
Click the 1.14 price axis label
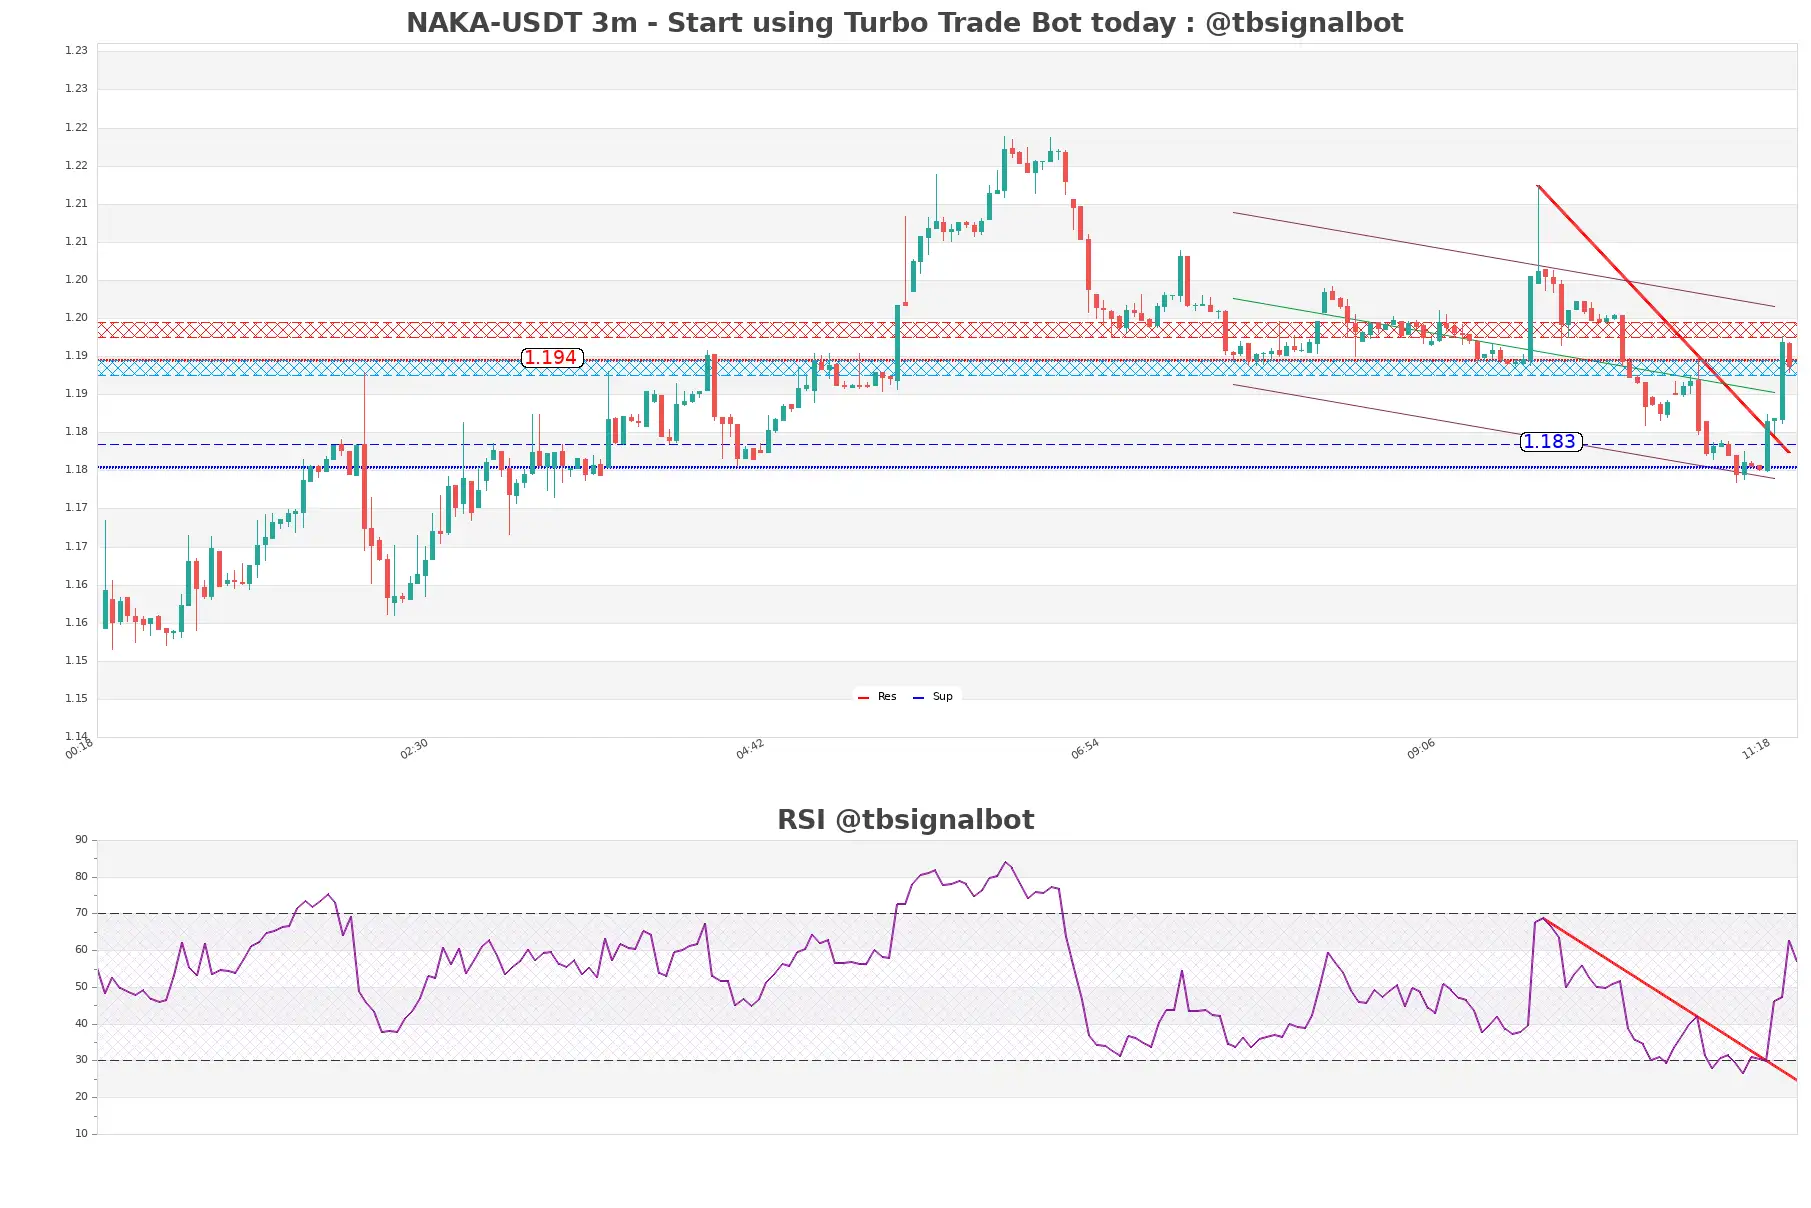pos(76,736)
